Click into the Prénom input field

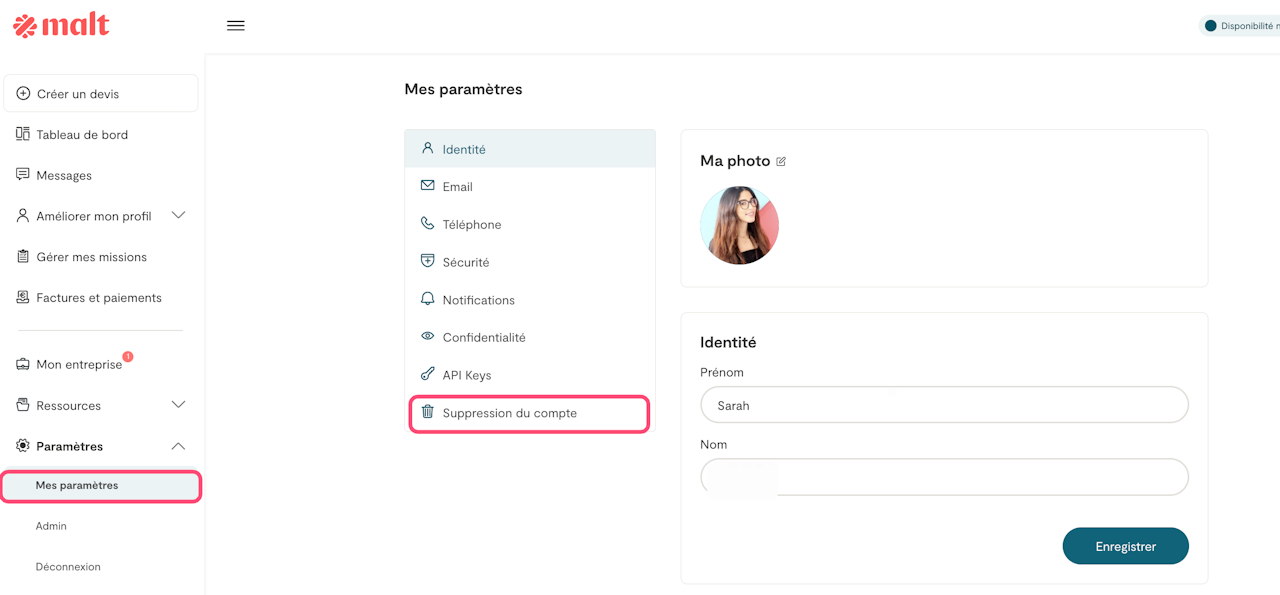click(944, 406)
